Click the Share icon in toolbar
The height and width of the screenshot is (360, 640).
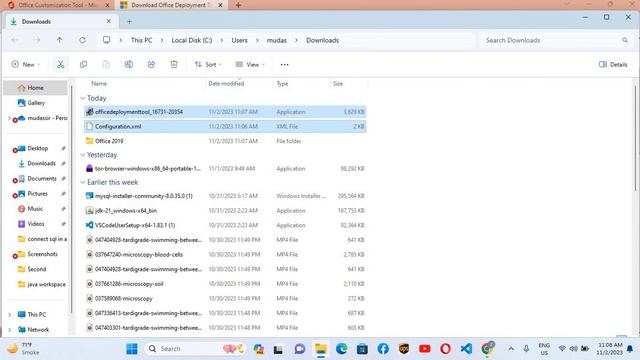click(x=151, y=64)
